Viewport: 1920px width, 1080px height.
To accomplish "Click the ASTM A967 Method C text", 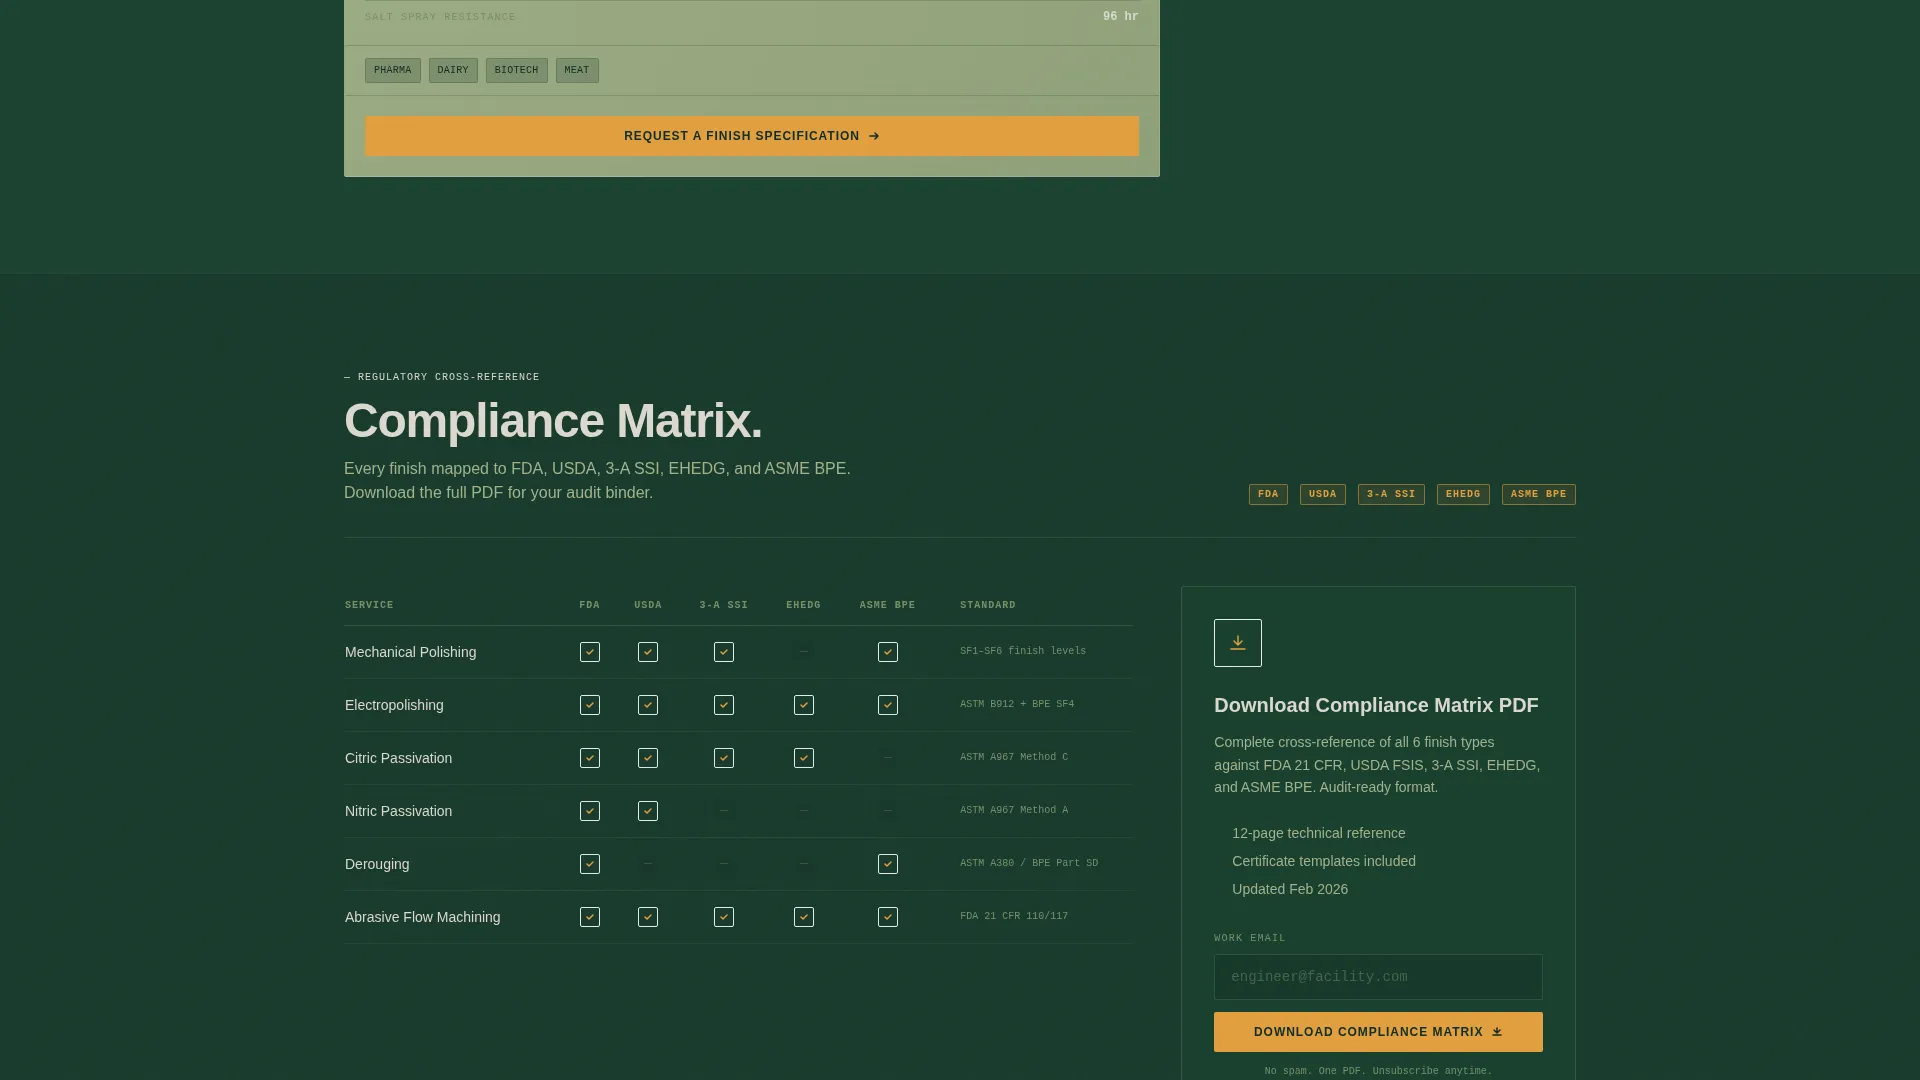I will click(1014, 757).
